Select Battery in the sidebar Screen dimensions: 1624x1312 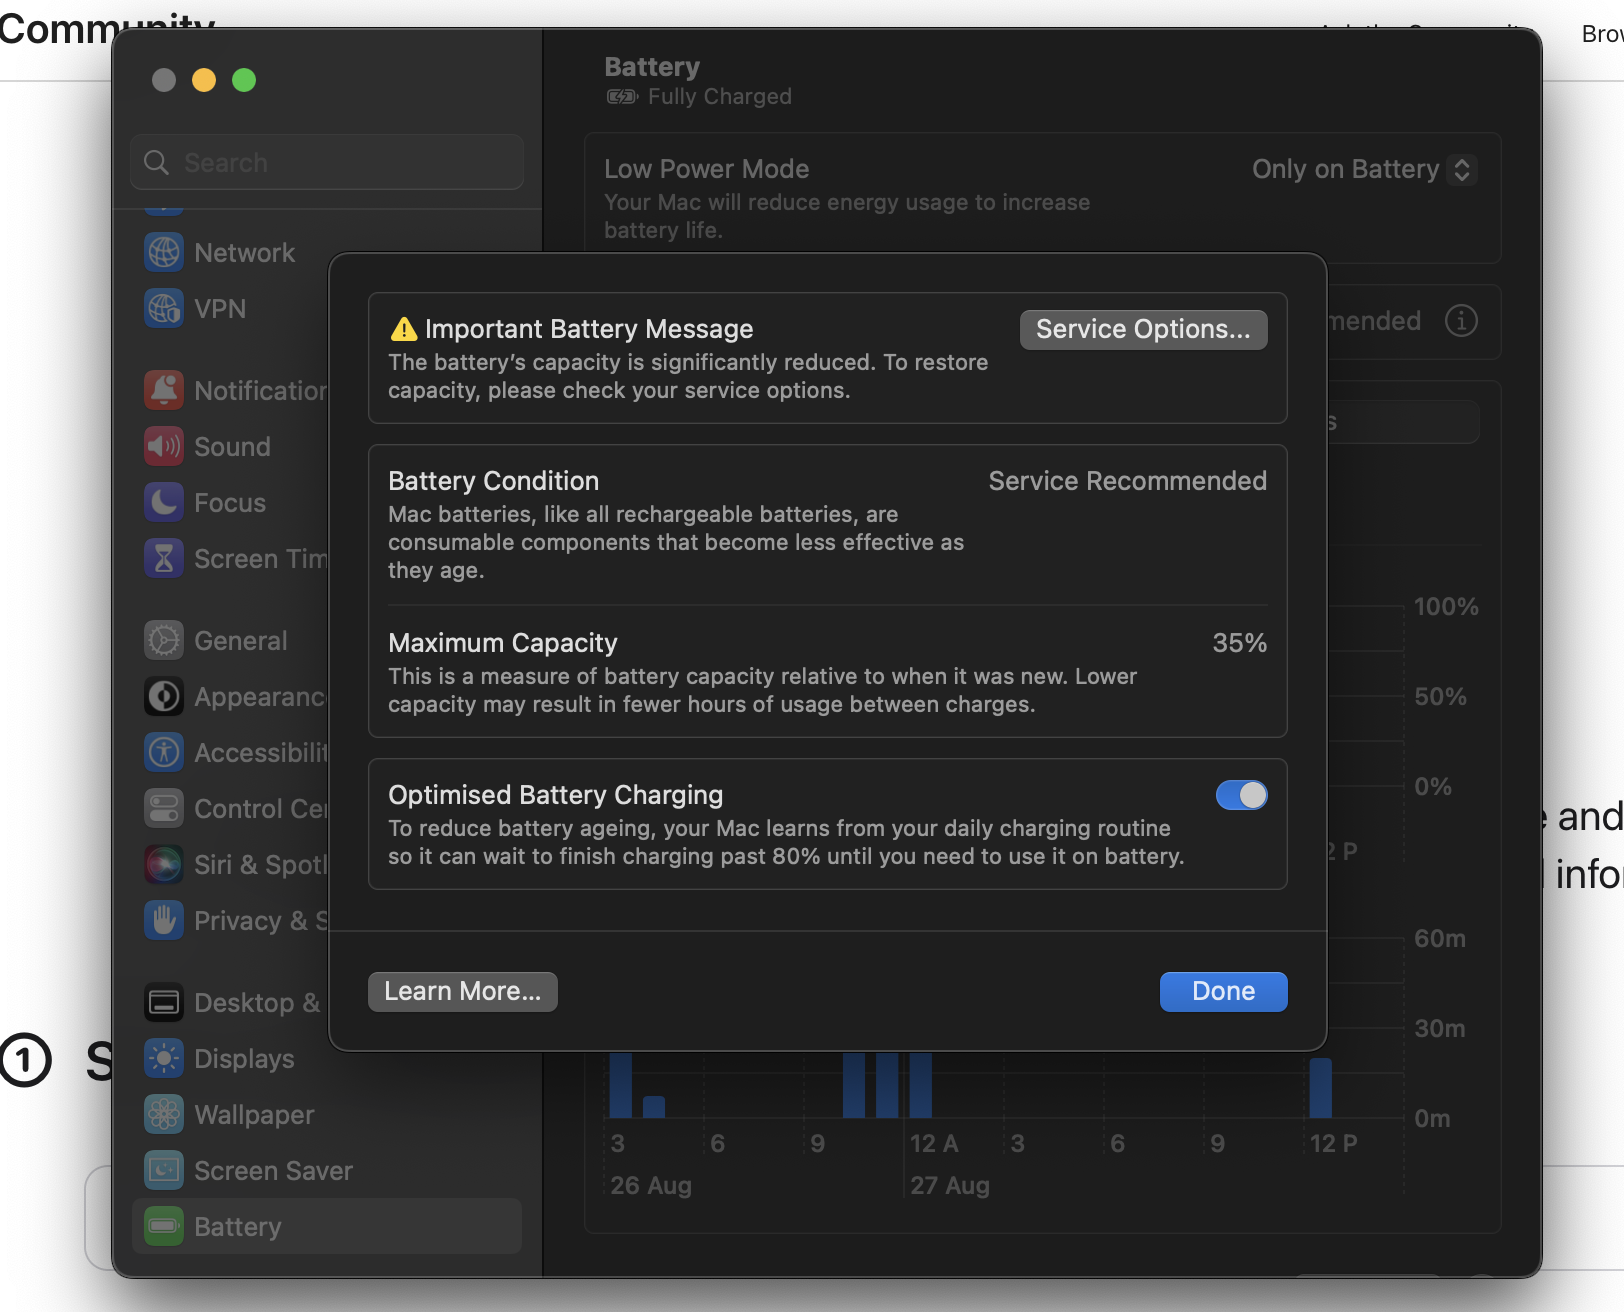pyautogui.click(x=327, y=1226)
